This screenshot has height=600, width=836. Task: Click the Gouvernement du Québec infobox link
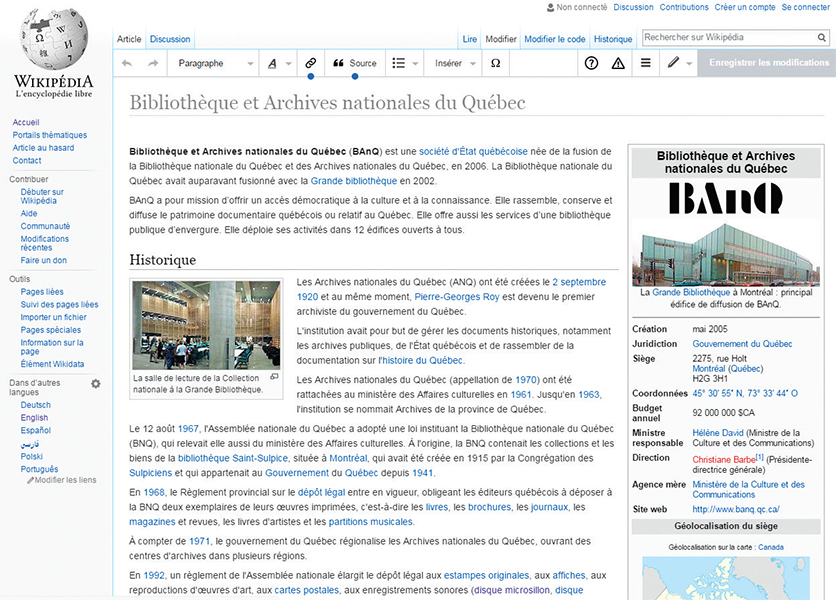click(x=742, y=344)
